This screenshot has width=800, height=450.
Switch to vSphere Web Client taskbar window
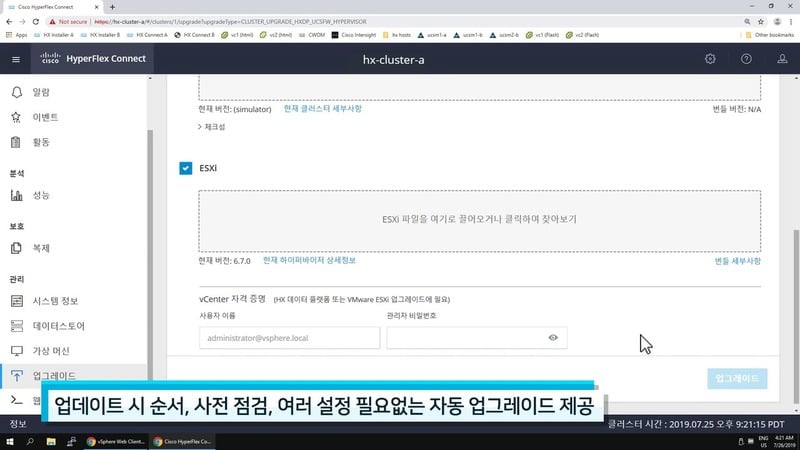tap(116, 441)
